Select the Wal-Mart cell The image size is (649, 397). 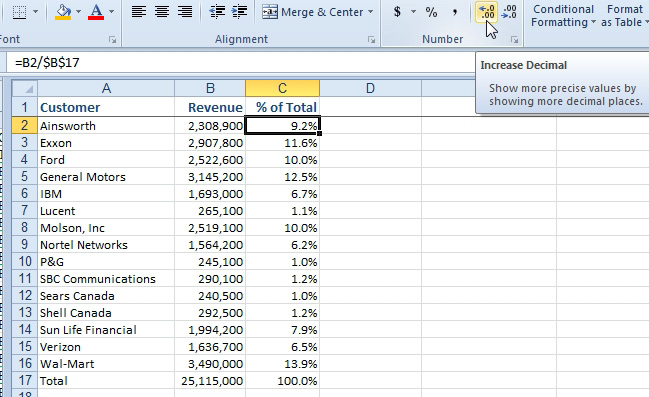[106, 363]
